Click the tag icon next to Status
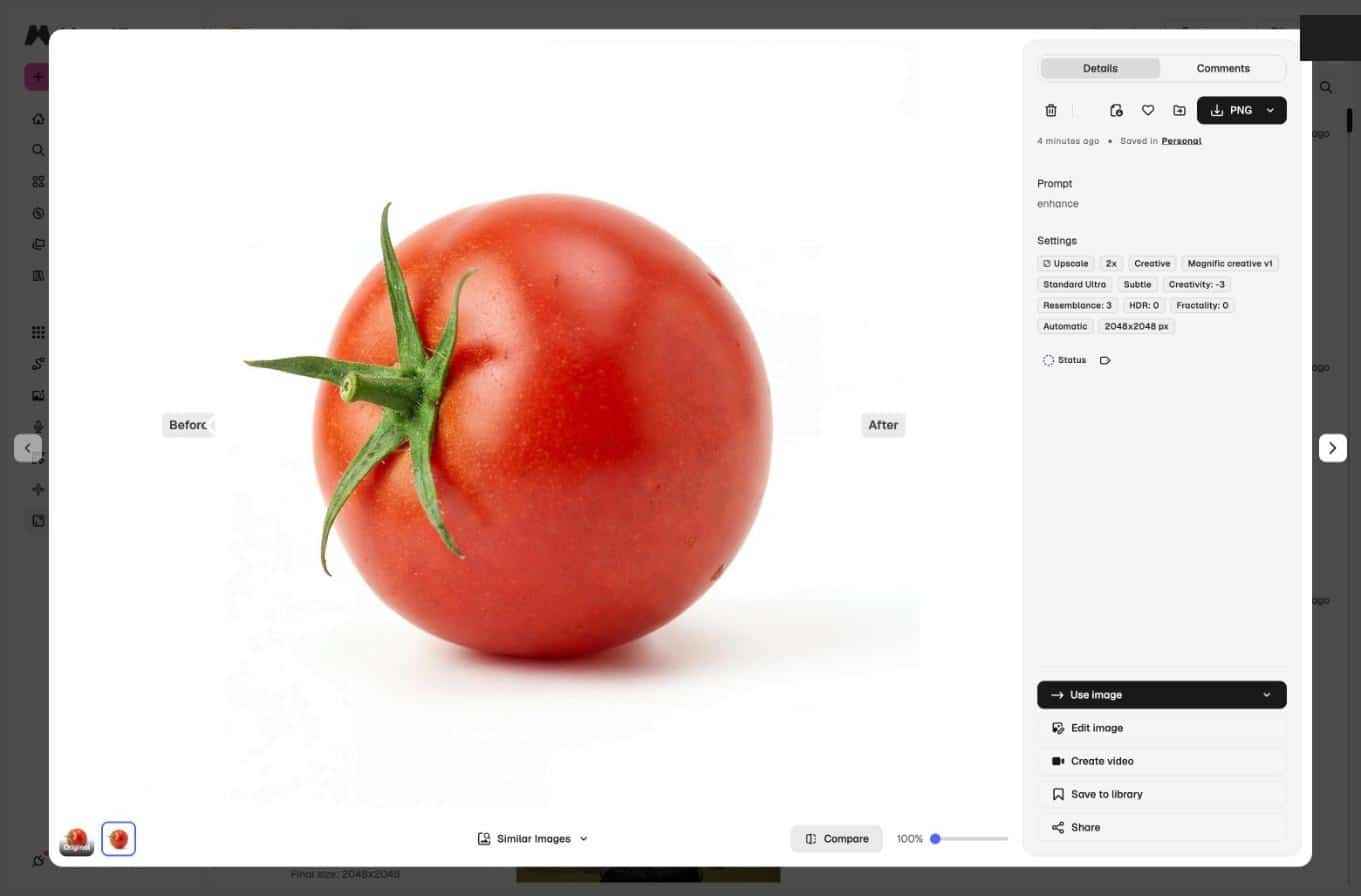This screenshot has height=896, width=1361. coord(1105,360)
